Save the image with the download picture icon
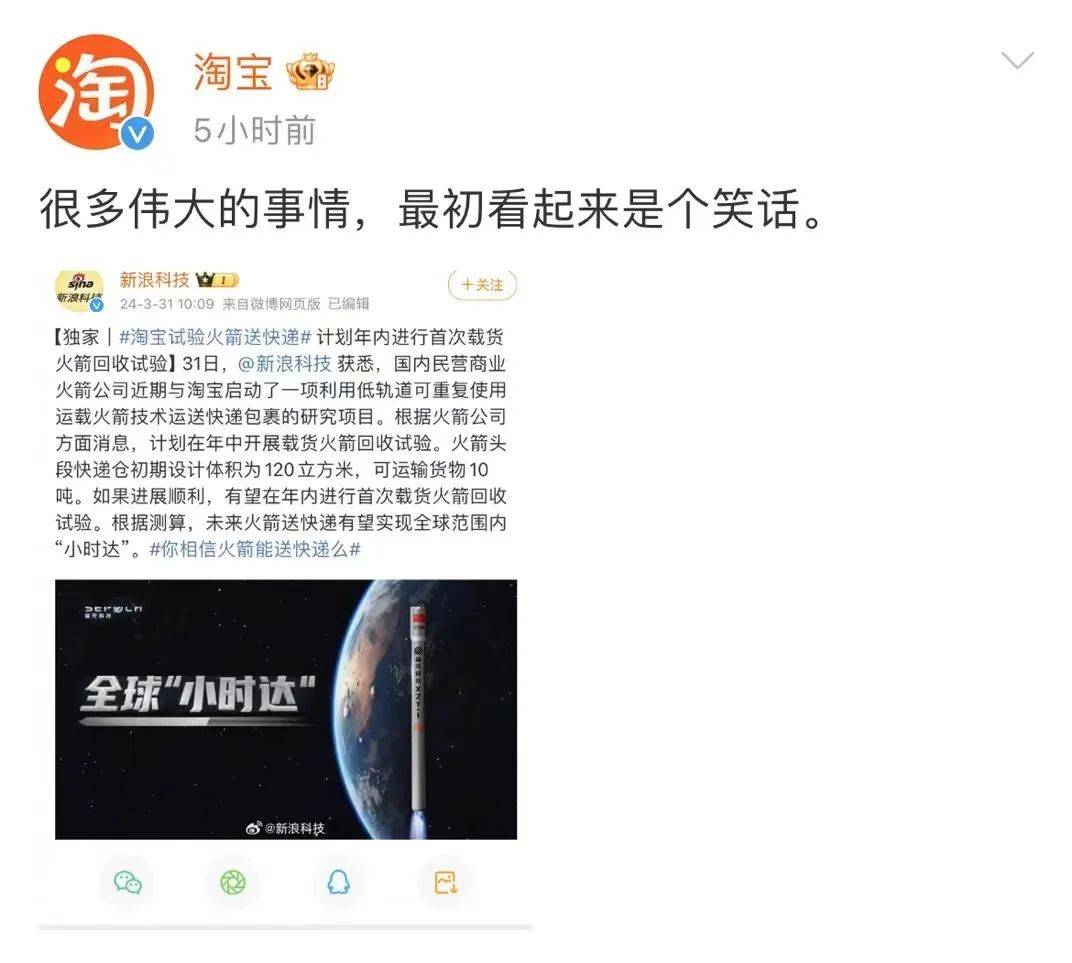The width and height of the screenshot is (1072, 963). pyautogui.click(x=445, y=882)
